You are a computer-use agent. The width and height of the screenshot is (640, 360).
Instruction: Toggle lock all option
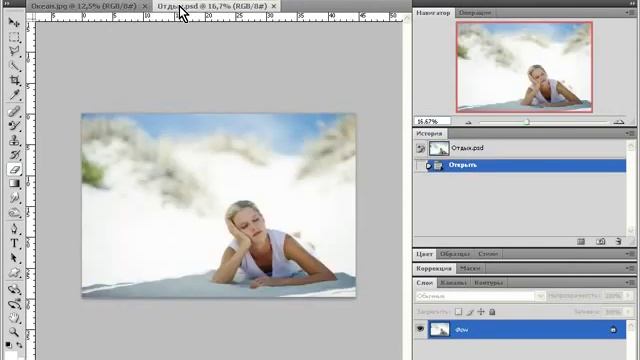tap(492, 312)
